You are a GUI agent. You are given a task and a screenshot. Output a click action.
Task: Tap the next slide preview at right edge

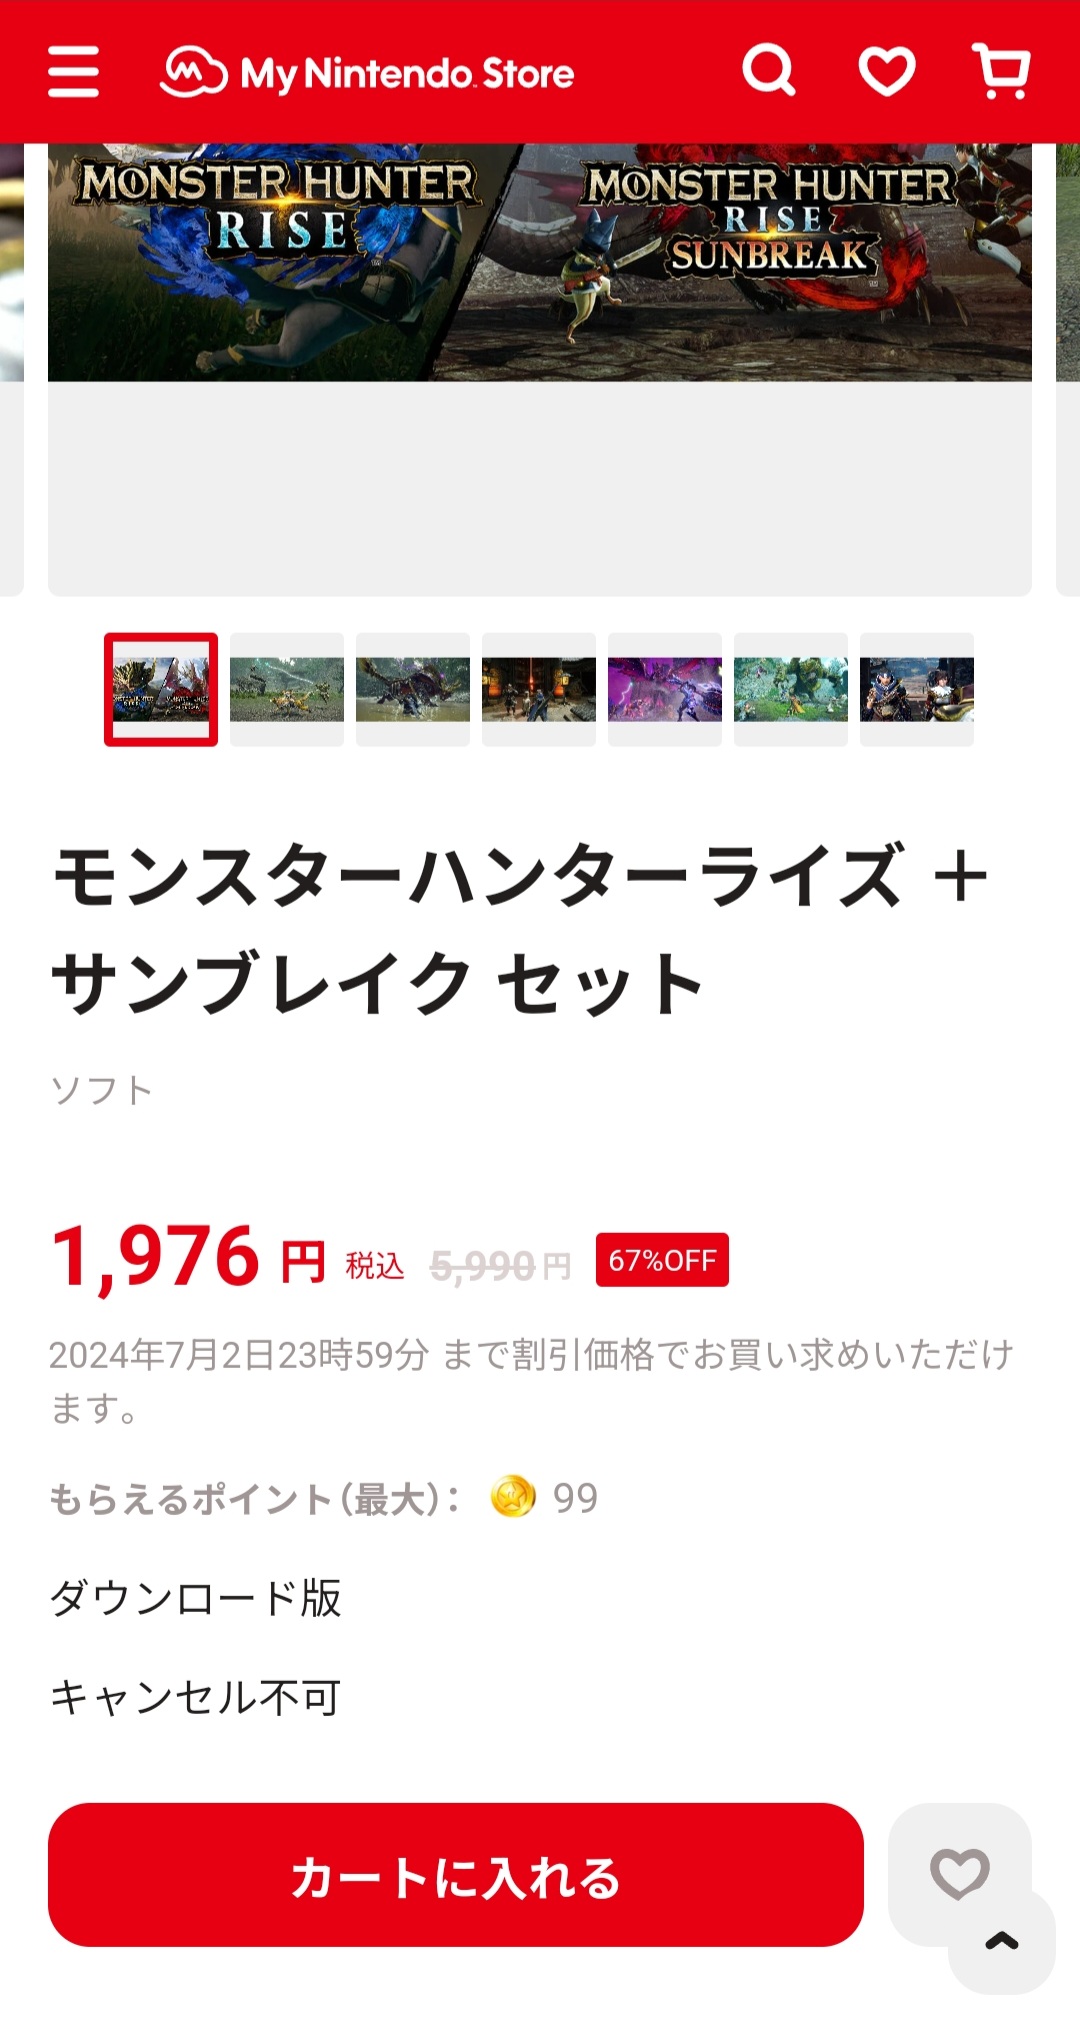click(x=1068, y=370)
